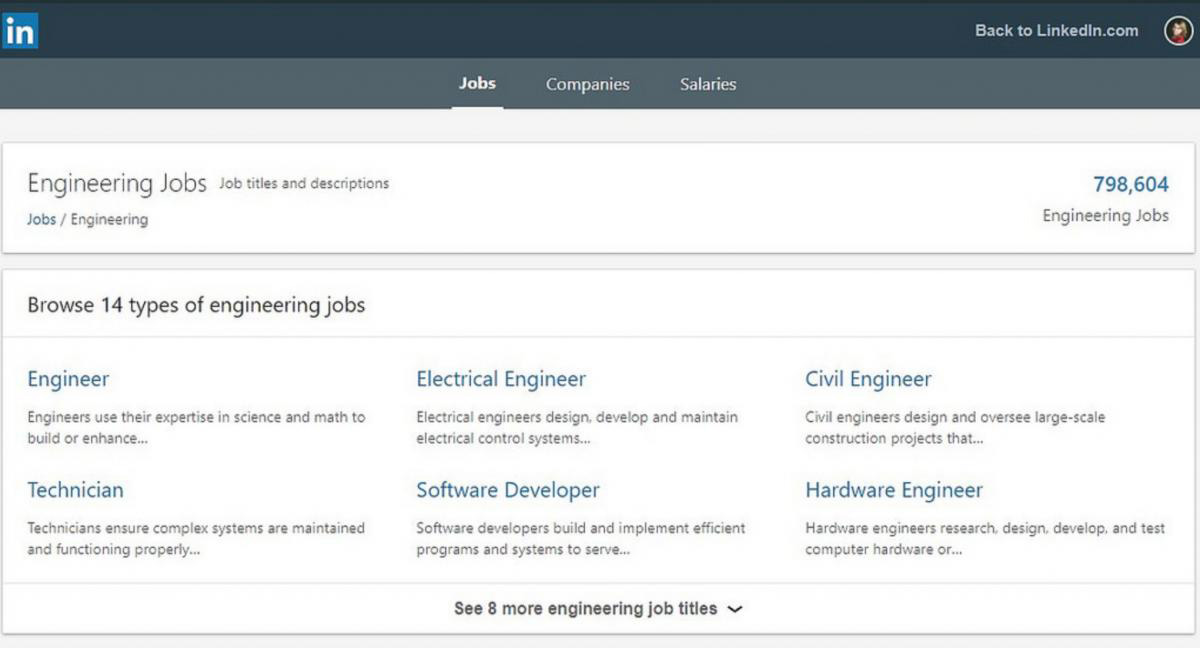Open the Electrical Engineer job title
This screenshot has width=1200, height=648.
pyautogui.click(x=501, y=379)
